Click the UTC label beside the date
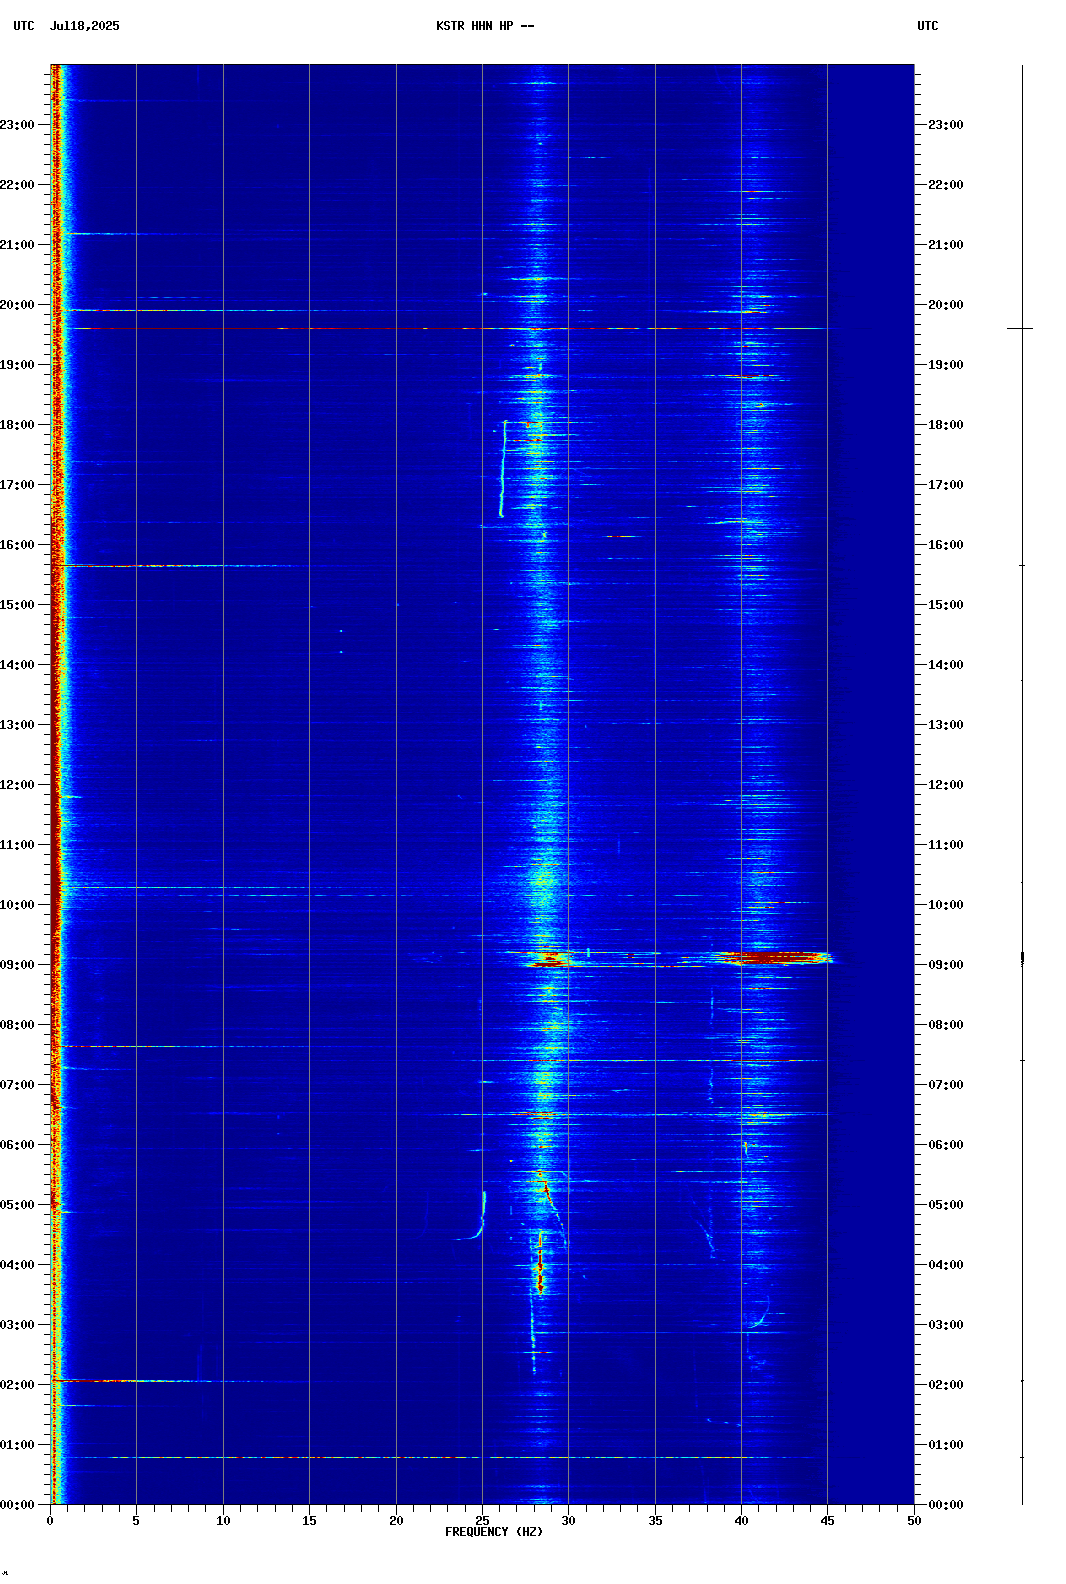1066x1584 pixels. pos(24,26)
